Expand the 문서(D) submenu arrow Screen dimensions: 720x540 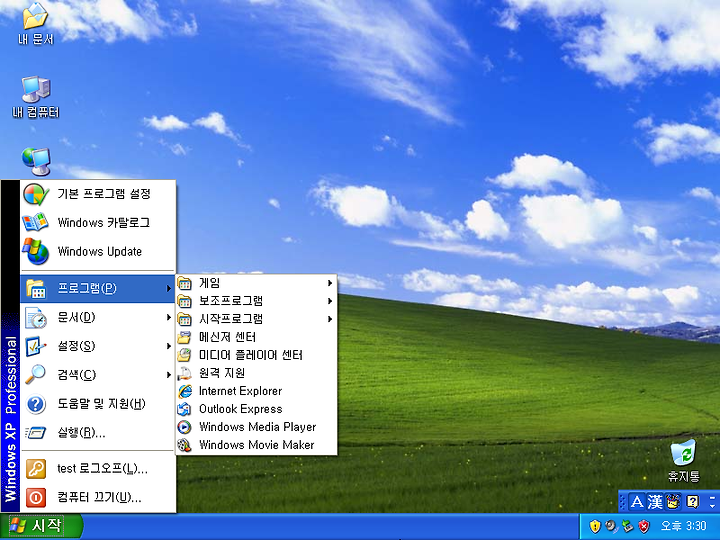tap(169, 317)
